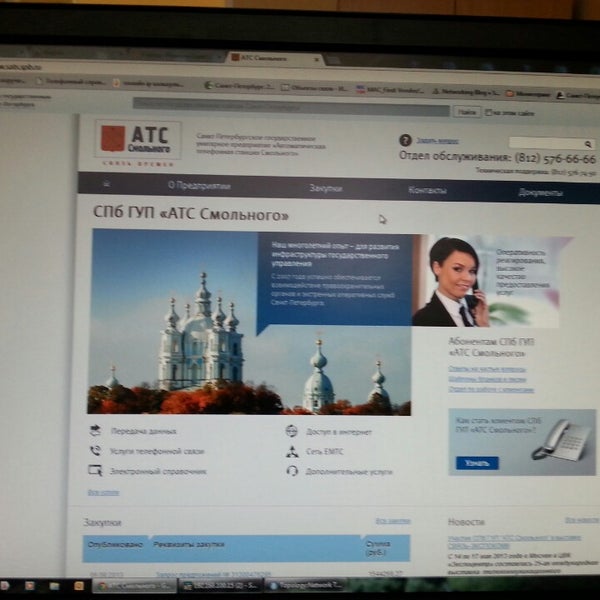Close the ATC Смольного browser tab
600x600 pixels.
click(x=317, y=60)
